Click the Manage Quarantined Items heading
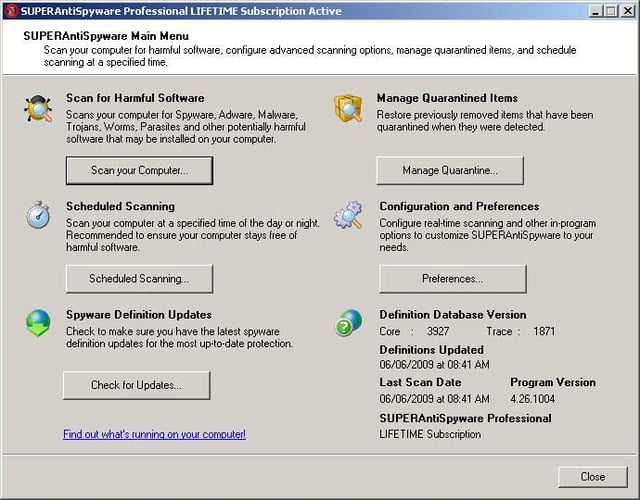640x500 pixels. (447, 98)
